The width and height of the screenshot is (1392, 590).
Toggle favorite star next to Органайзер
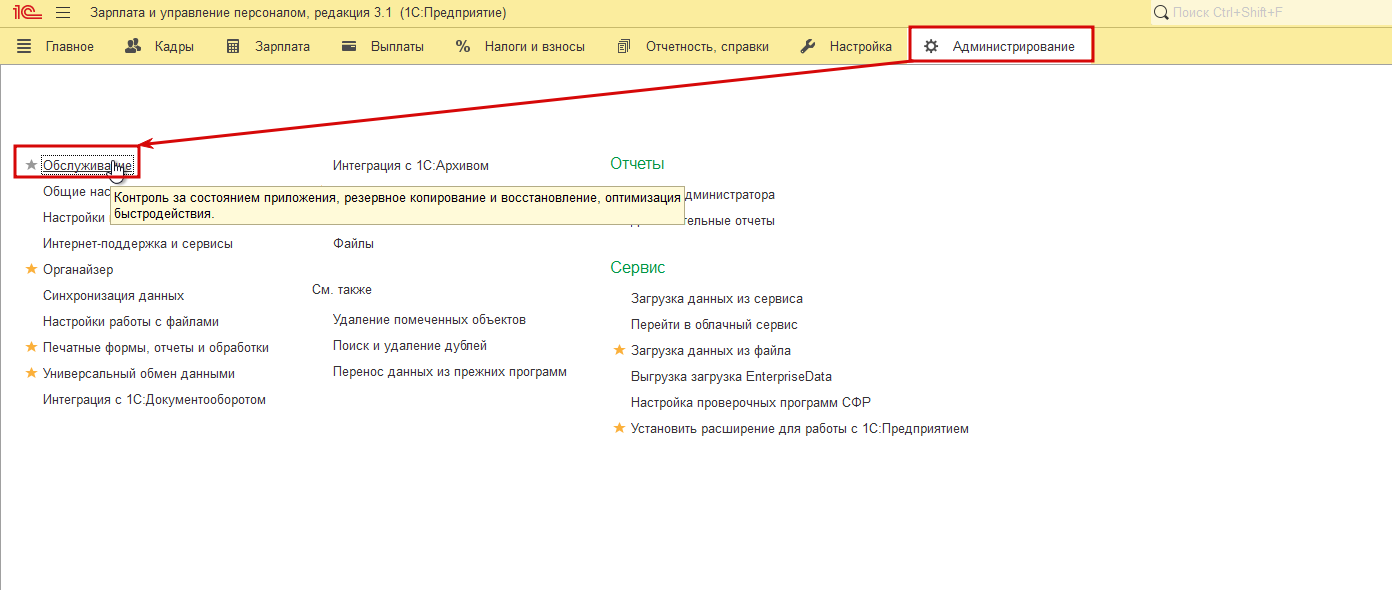31,270
